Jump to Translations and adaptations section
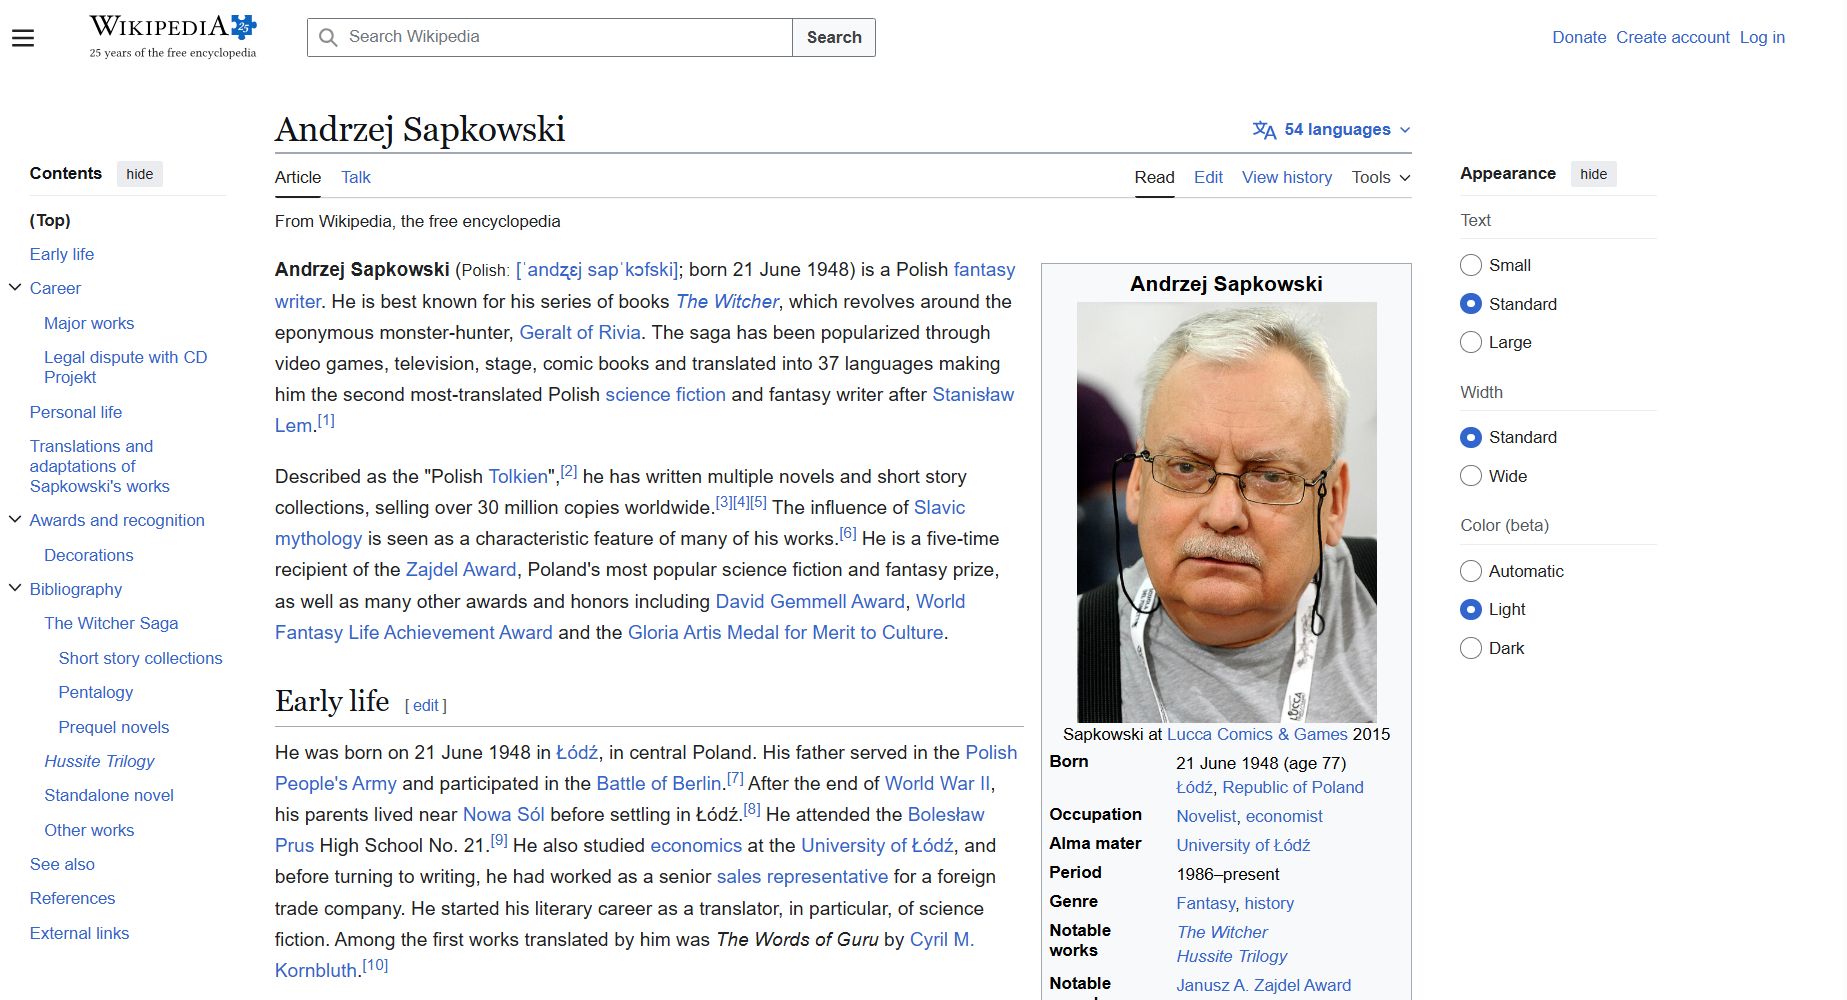The image size is (1847, 1000). [100, 466]
